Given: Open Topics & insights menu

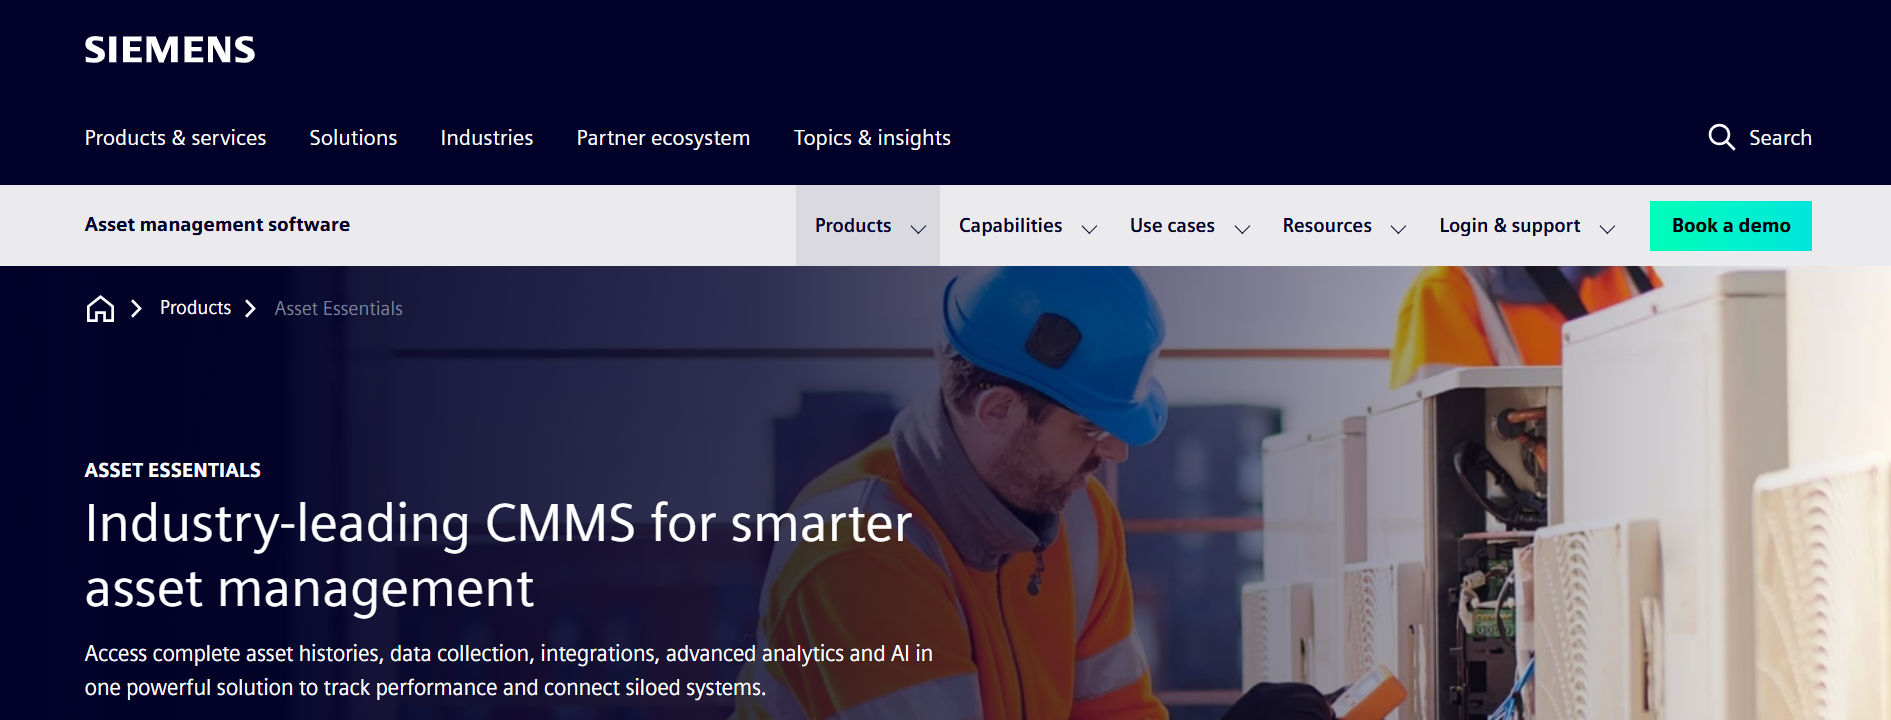Looking at the screenshot, I should (x=872, y=138).
